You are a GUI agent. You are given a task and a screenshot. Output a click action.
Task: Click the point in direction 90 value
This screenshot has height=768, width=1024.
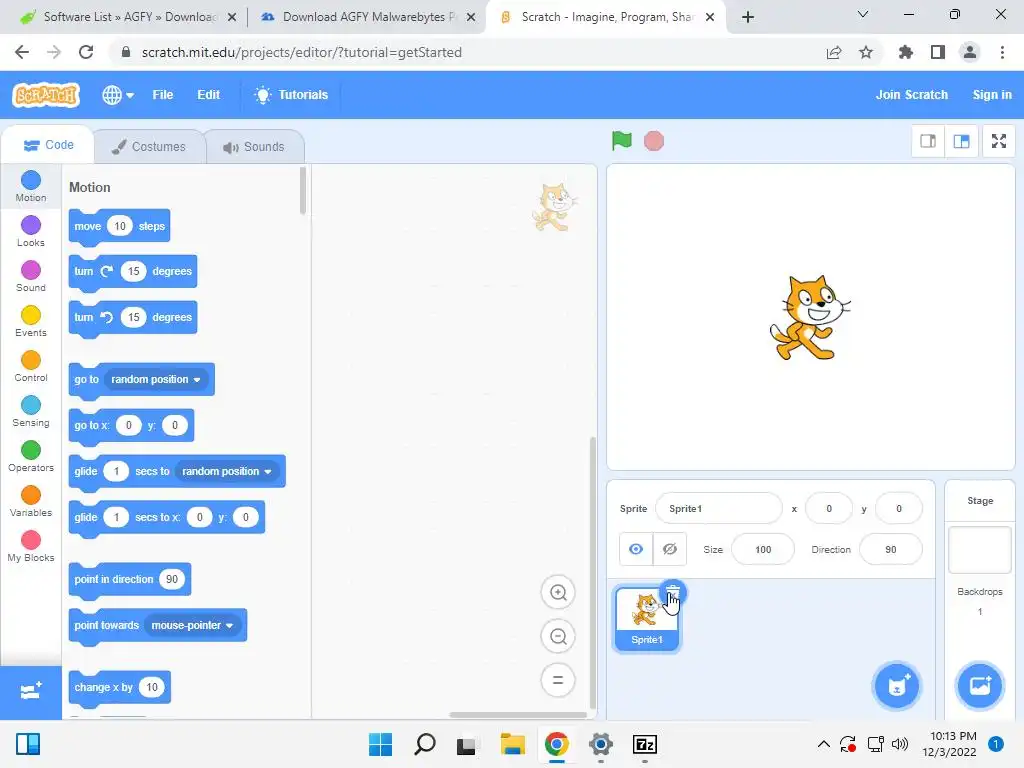pyautogui.click(x=172, y=579)
